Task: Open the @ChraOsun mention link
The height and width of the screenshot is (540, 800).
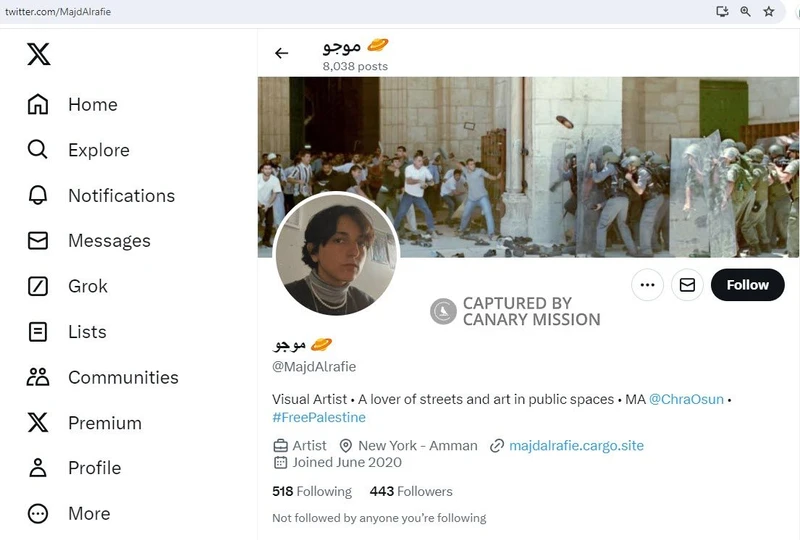Action: coord(686,399)
